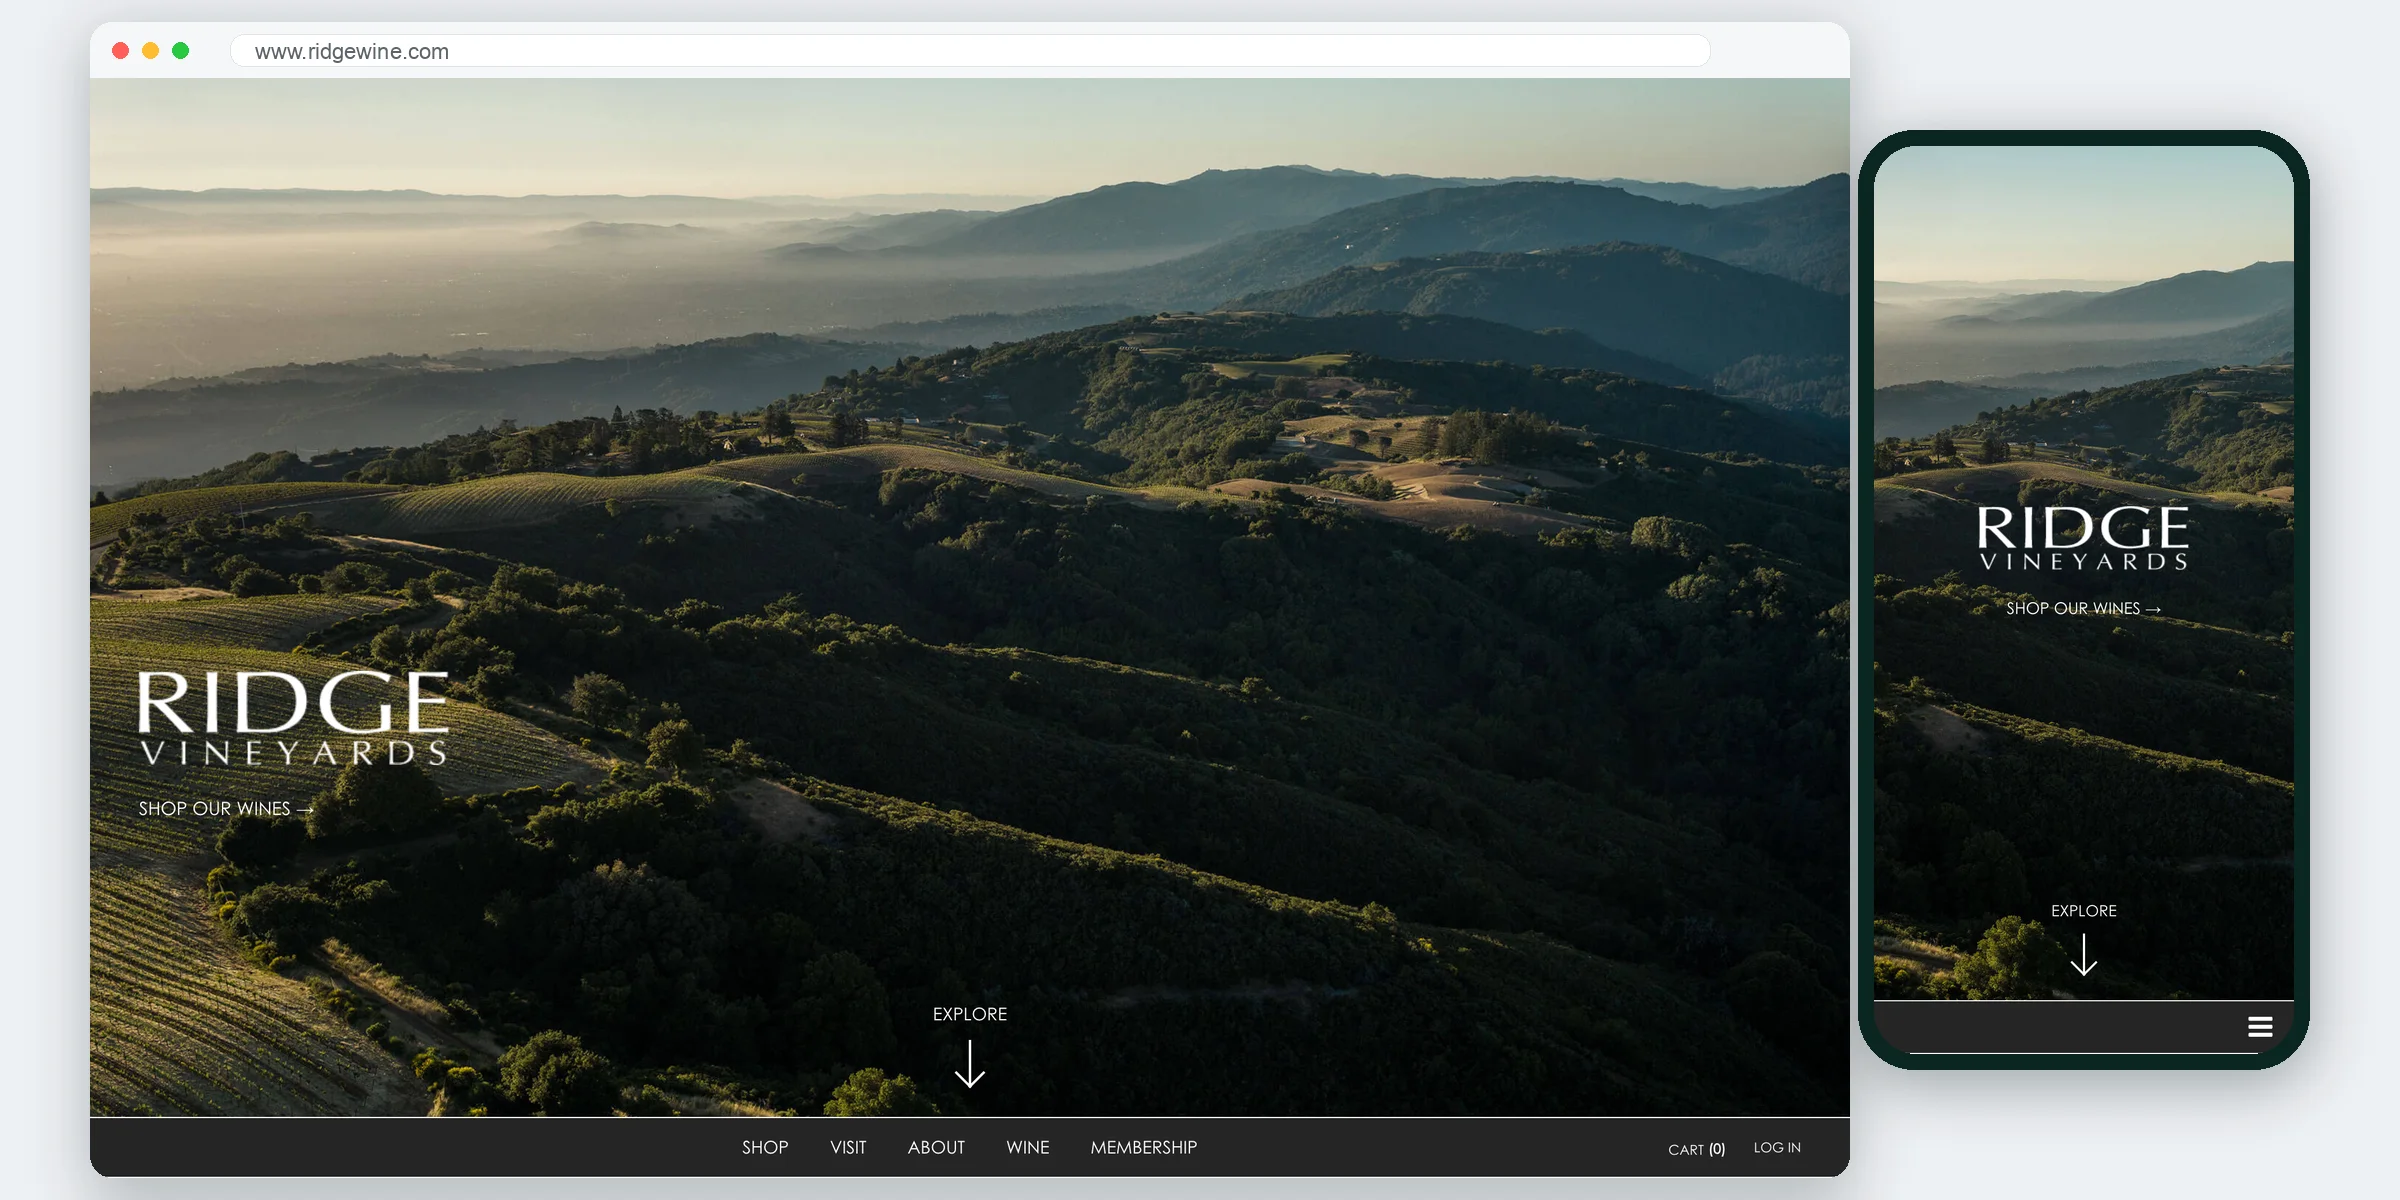
Task: Click the yellow minimize window dot
Action: pos(150,51)
